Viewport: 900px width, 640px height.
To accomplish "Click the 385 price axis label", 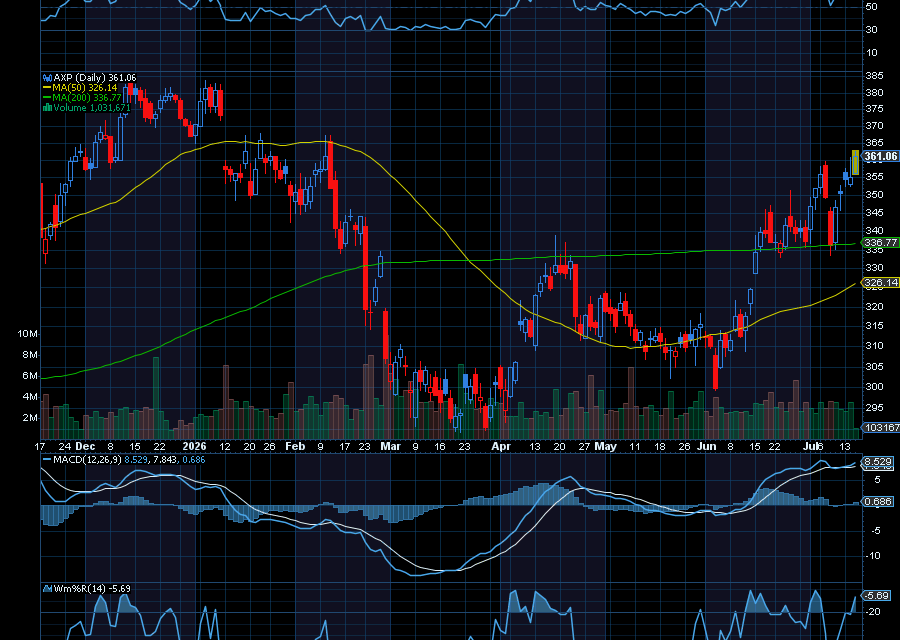I will click(x=874, y=76).
